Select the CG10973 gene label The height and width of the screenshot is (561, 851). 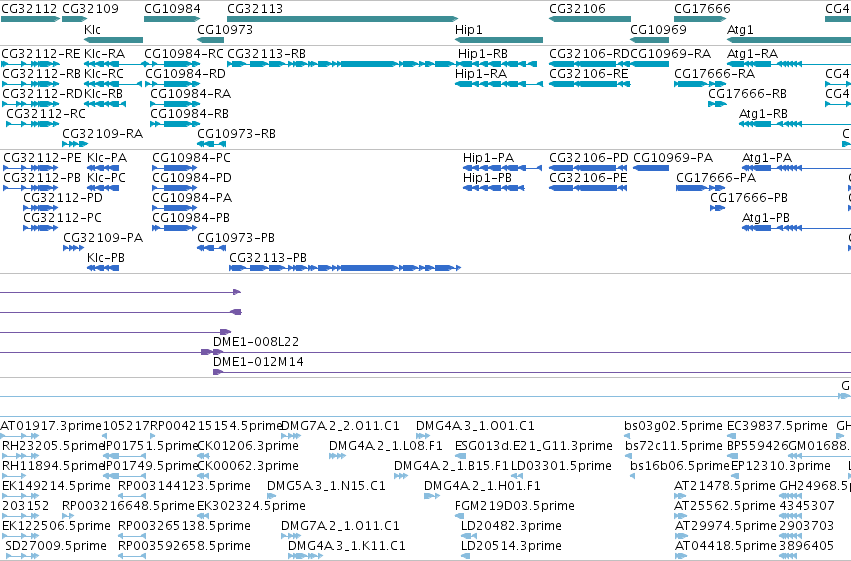pyautogui.click(x=225, y=30)
